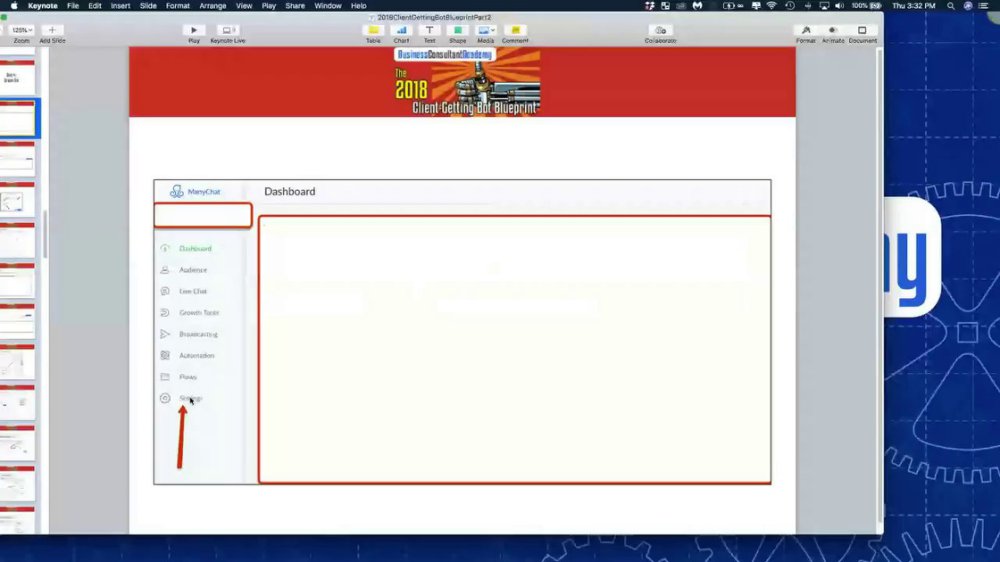Click the slide navigator scrollbar

pos(45,233)
